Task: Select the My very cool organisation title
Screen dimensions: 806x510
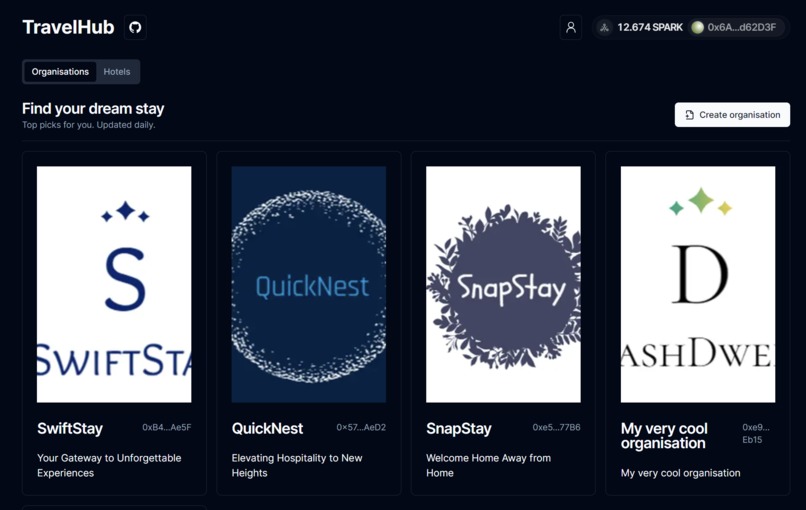Action: click(664, 435)
